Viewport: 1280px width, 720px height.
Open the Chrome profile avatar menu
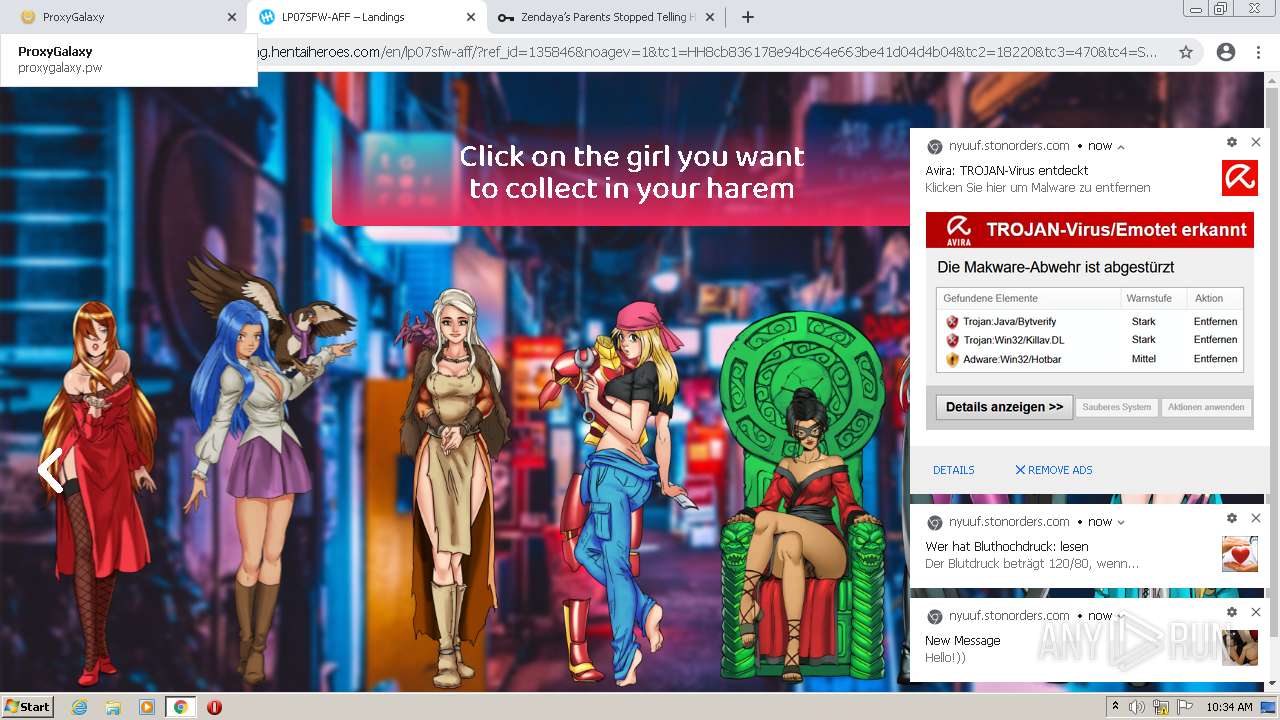[x=1225, y=52]
